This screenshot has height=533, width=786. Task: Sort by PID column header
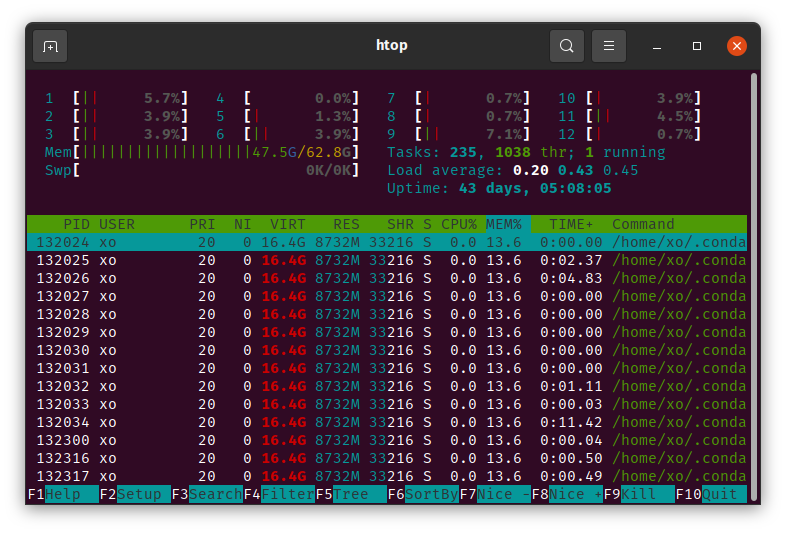click(x=76, y=224)
